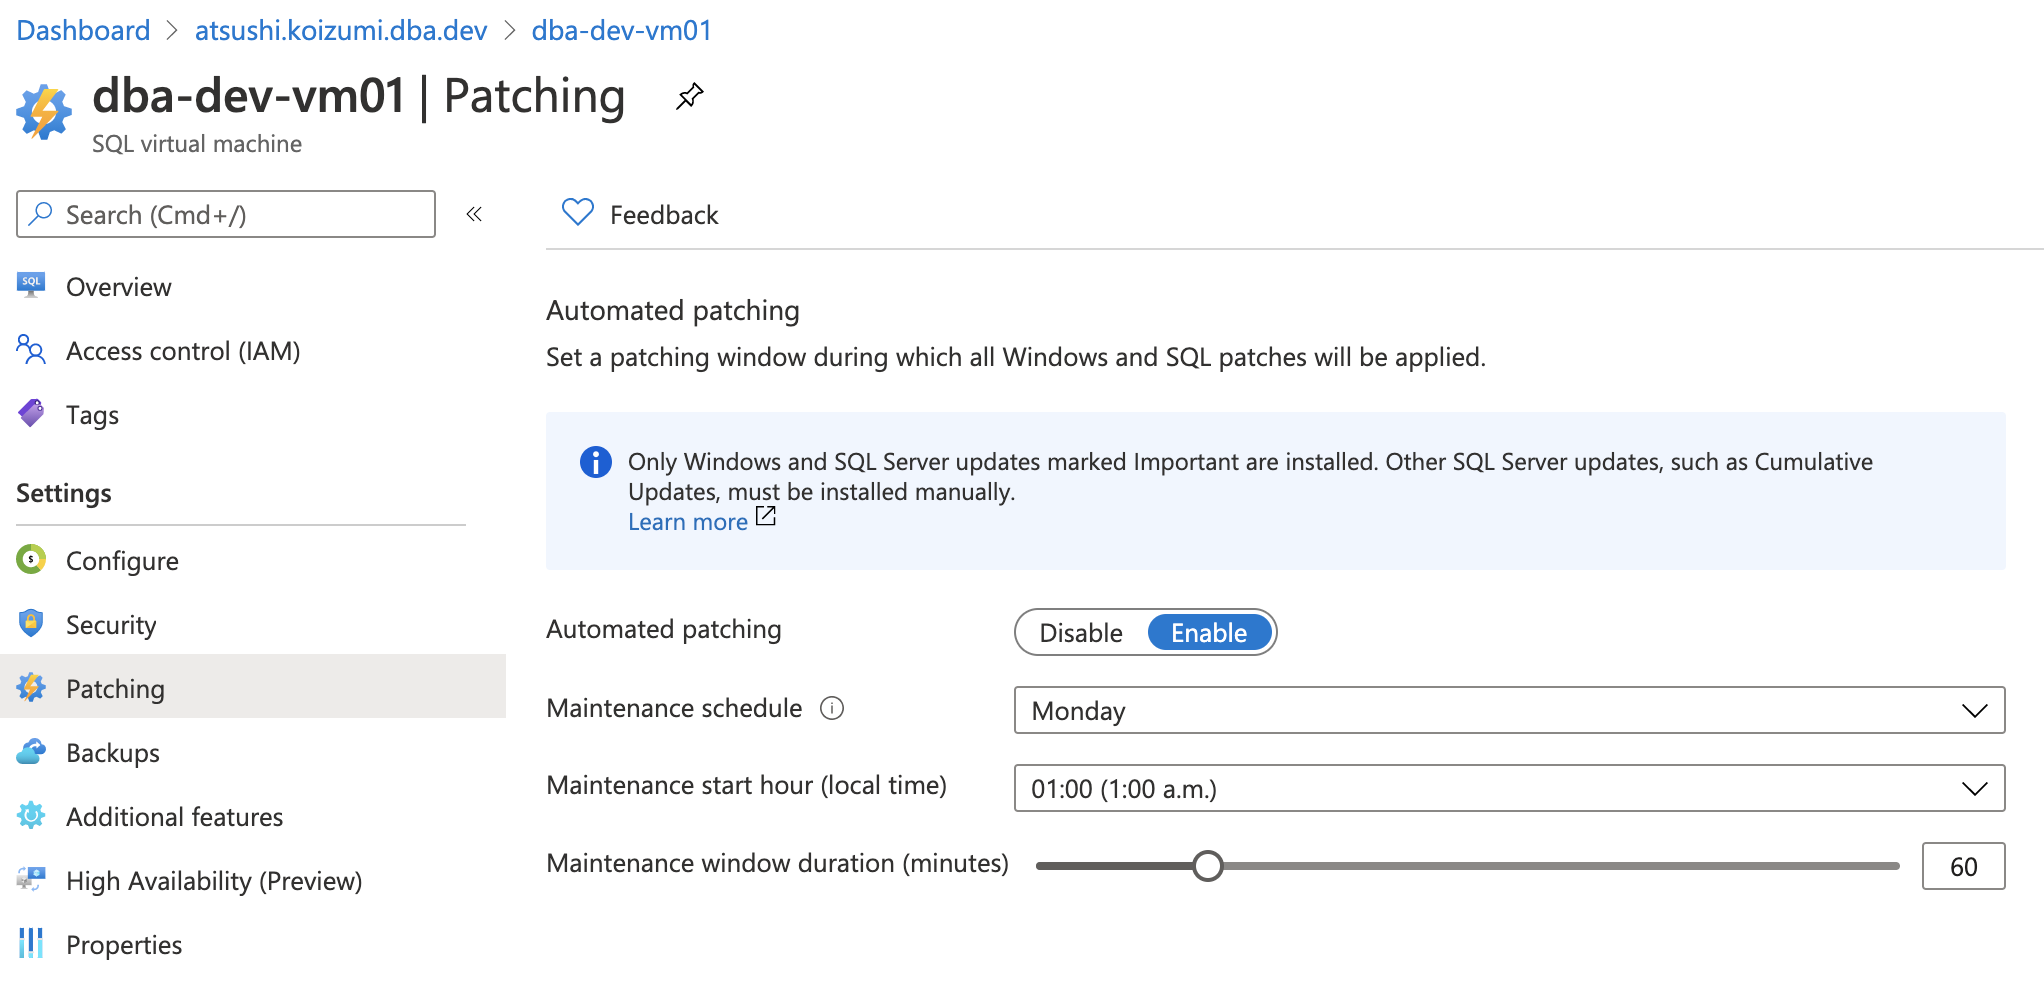Click the maintenance window duration slider handle
Screen dimensions: 2044x986
coord(1208,866)
